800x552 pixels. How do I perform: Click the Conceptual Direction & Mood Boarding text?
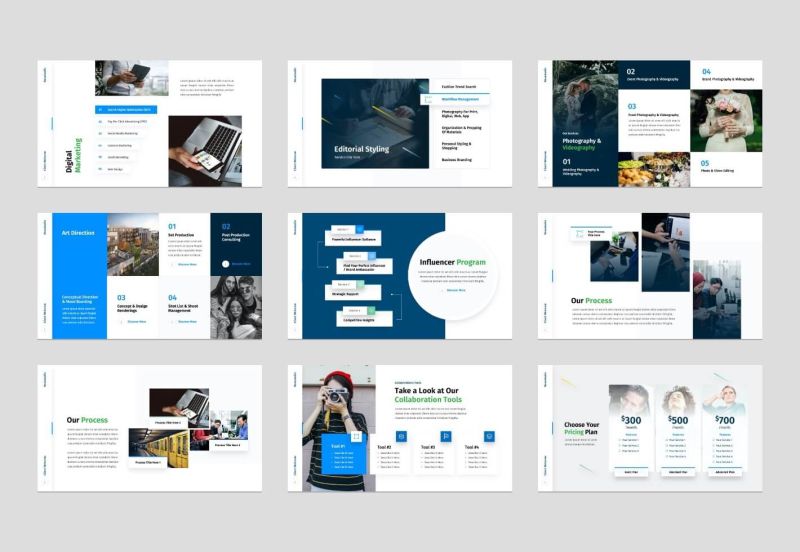(x=80, y=299)
